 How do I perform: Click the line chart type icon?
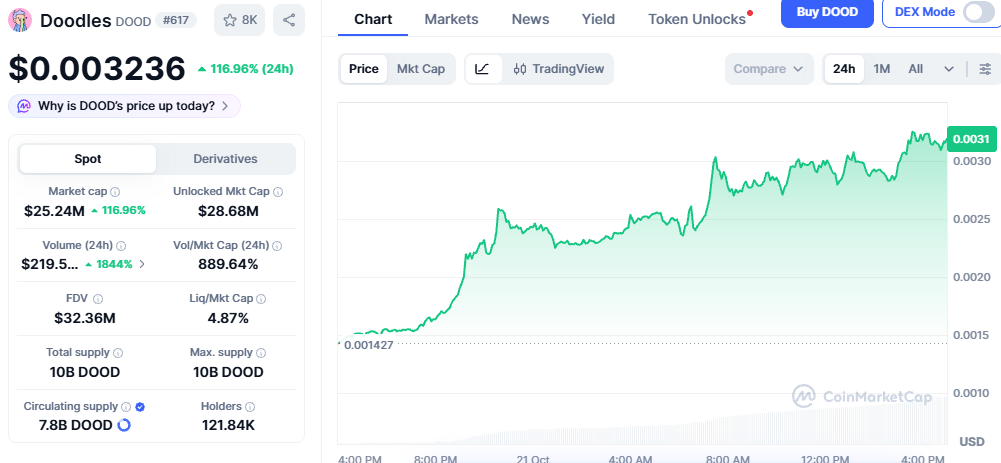(x=483, y=69)
